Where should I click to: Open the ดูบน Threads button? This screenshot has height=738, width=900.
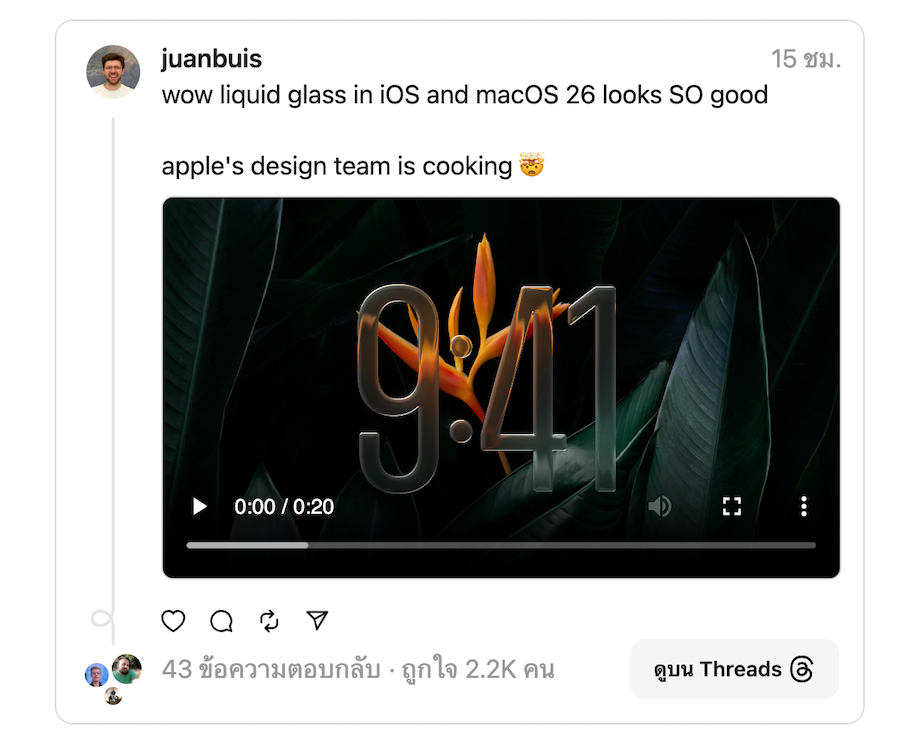tap(734, 669)
